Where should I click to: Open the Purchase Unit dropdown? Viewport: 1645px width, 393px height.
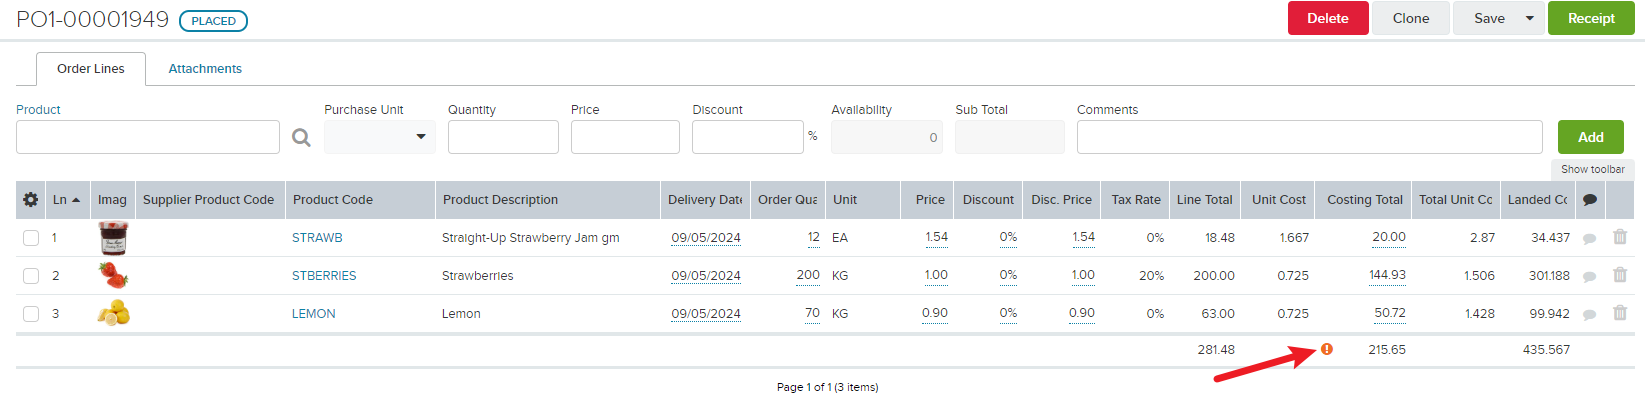[x=380, y=137]
